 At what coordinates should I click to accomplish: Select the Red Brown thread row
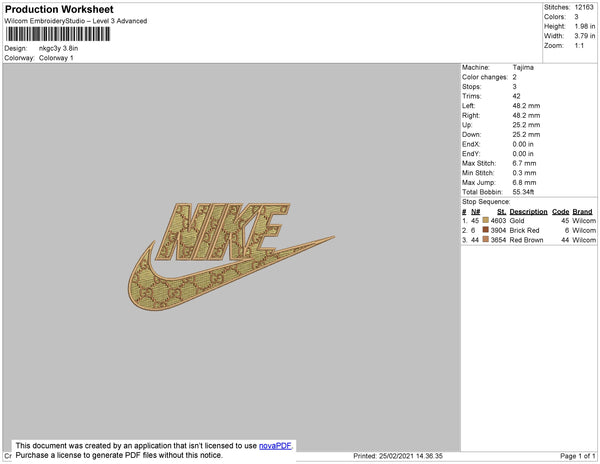pos(529,240)
